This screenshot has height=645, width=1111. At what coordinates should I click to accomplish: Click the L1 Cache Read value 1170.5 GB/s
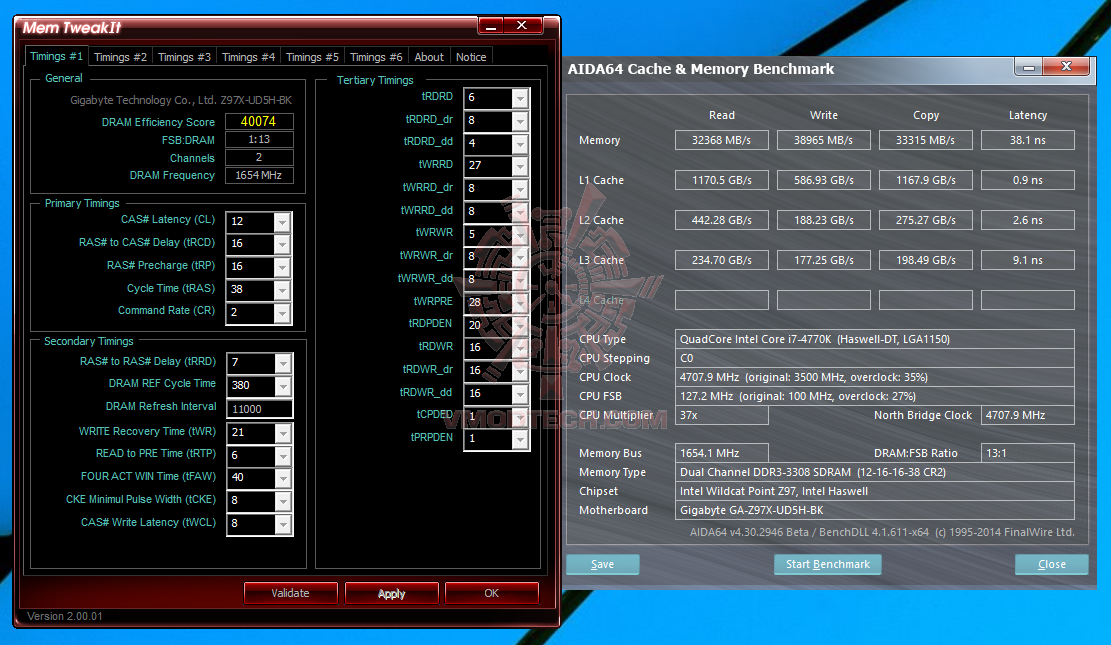pos(721,180)
